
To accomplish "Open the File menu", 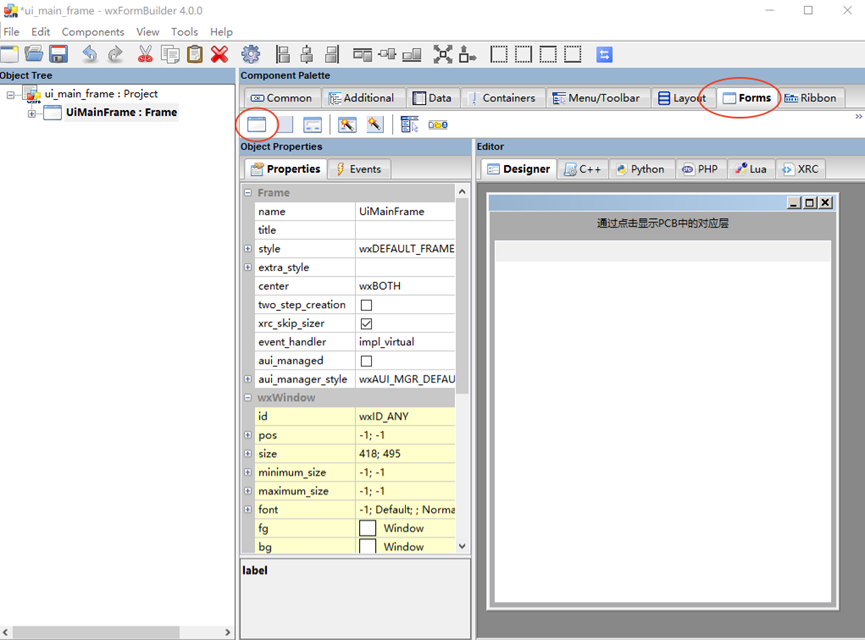I will click(11, 32).
